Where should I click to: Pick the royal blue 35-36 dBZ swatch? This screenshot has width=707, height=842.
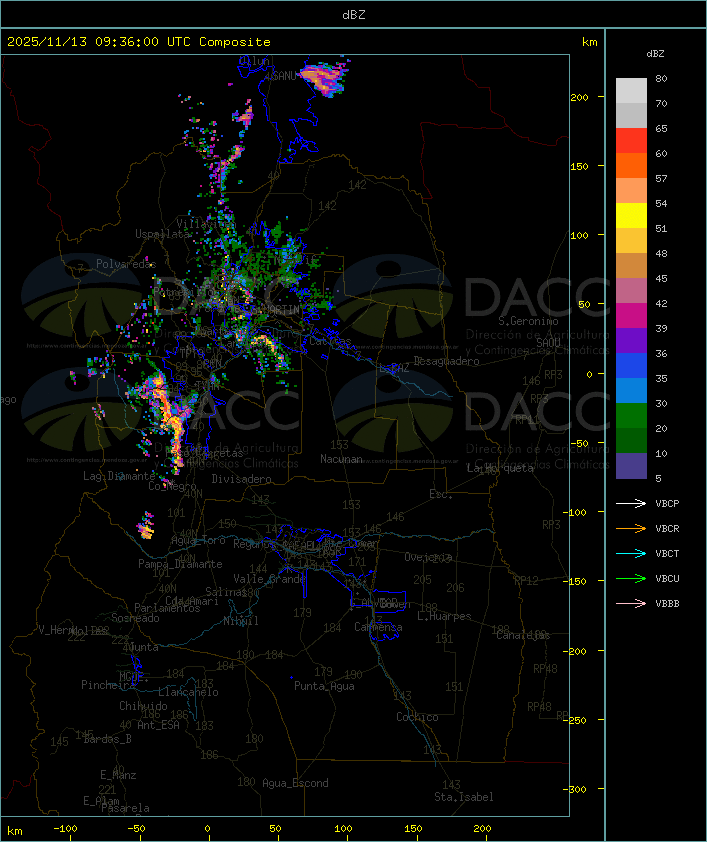631,365
